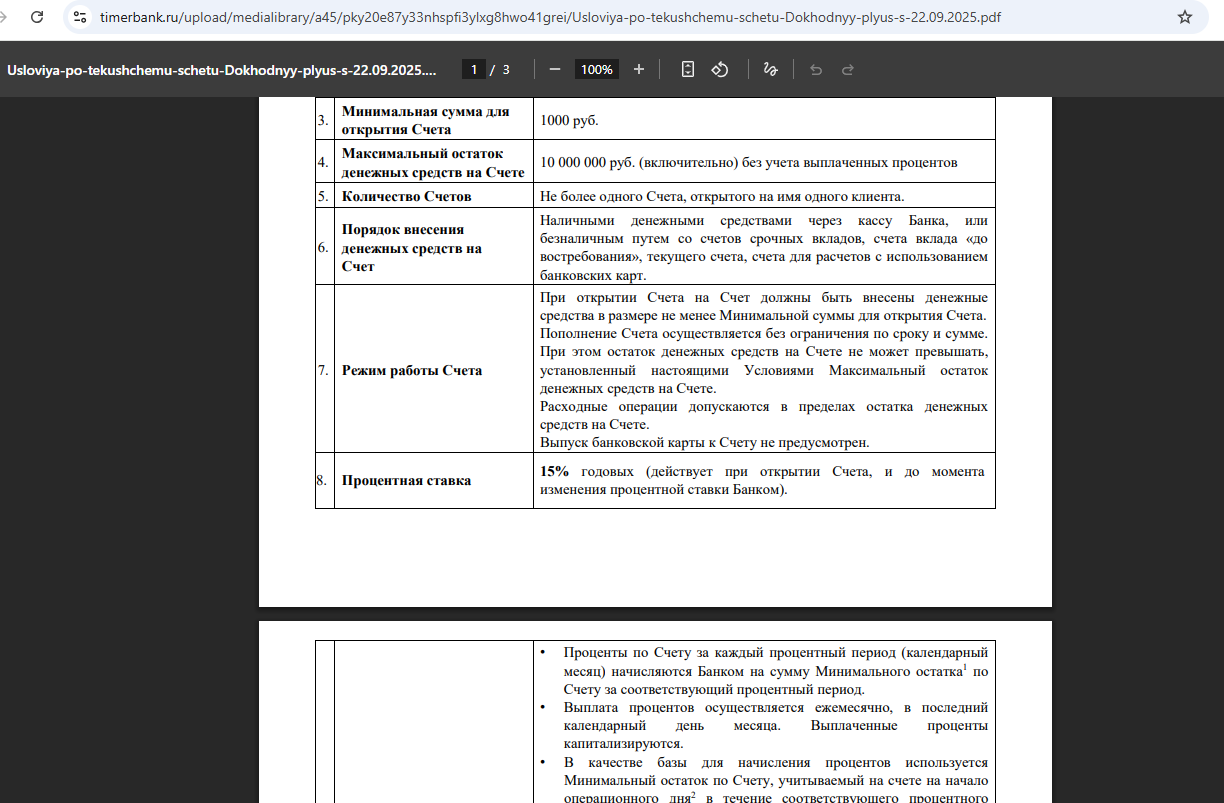Click the redo arrow in PDF toolbar

pos(848,69)
